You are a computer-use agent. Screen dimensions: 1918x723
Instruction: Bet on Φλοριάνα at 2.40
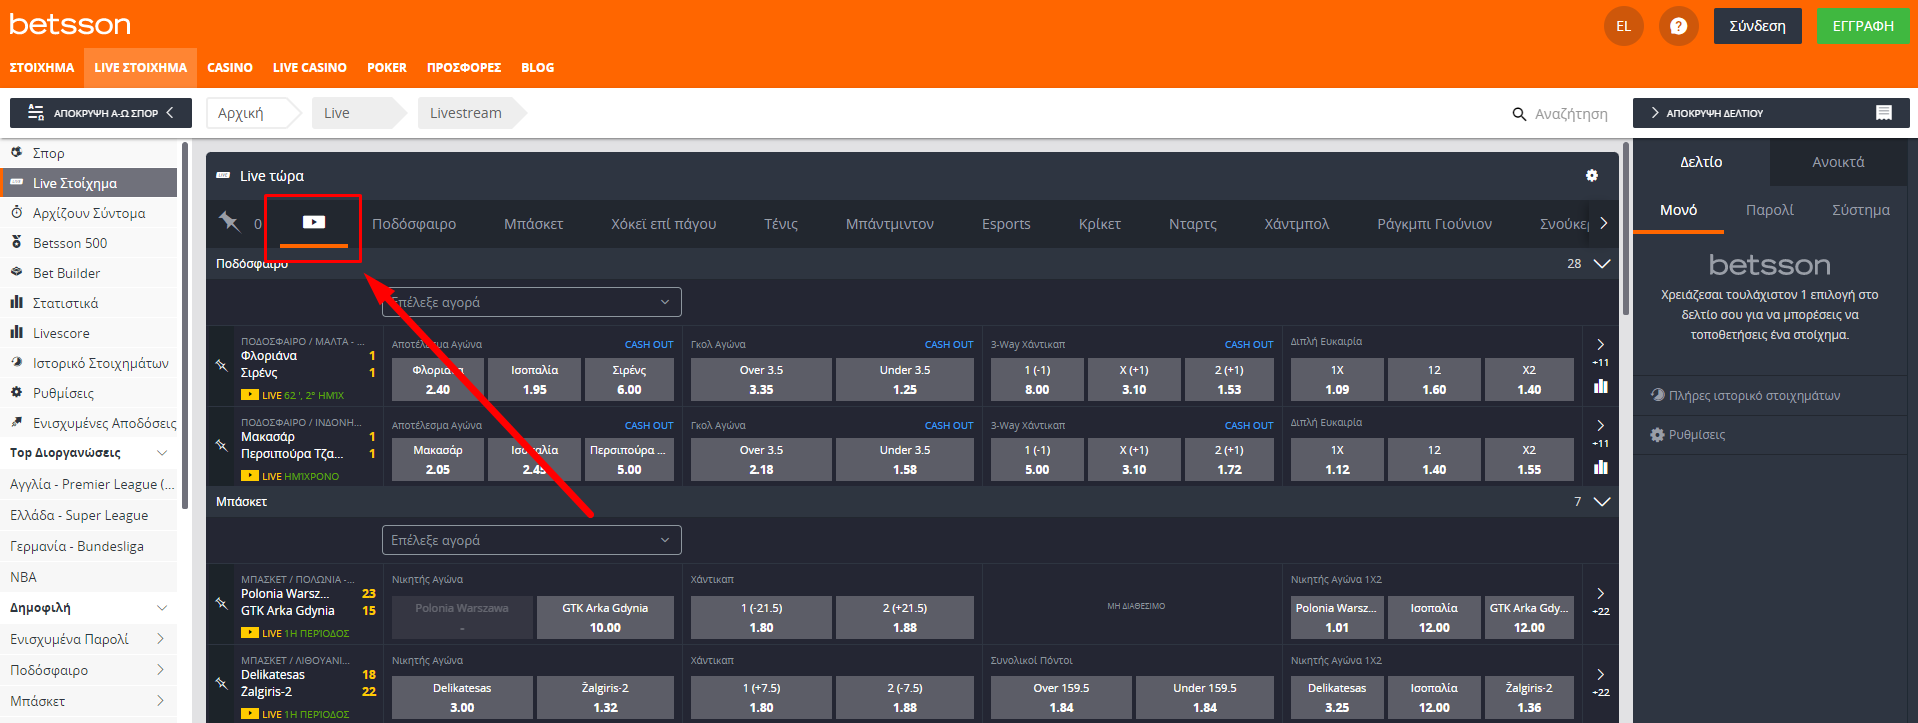coord(437,380)
